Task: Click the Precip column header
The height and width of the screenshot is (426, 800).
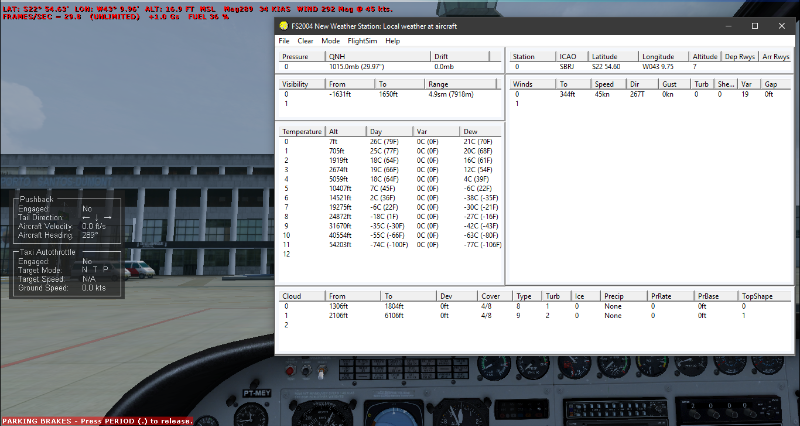Action: pos(623,296)
